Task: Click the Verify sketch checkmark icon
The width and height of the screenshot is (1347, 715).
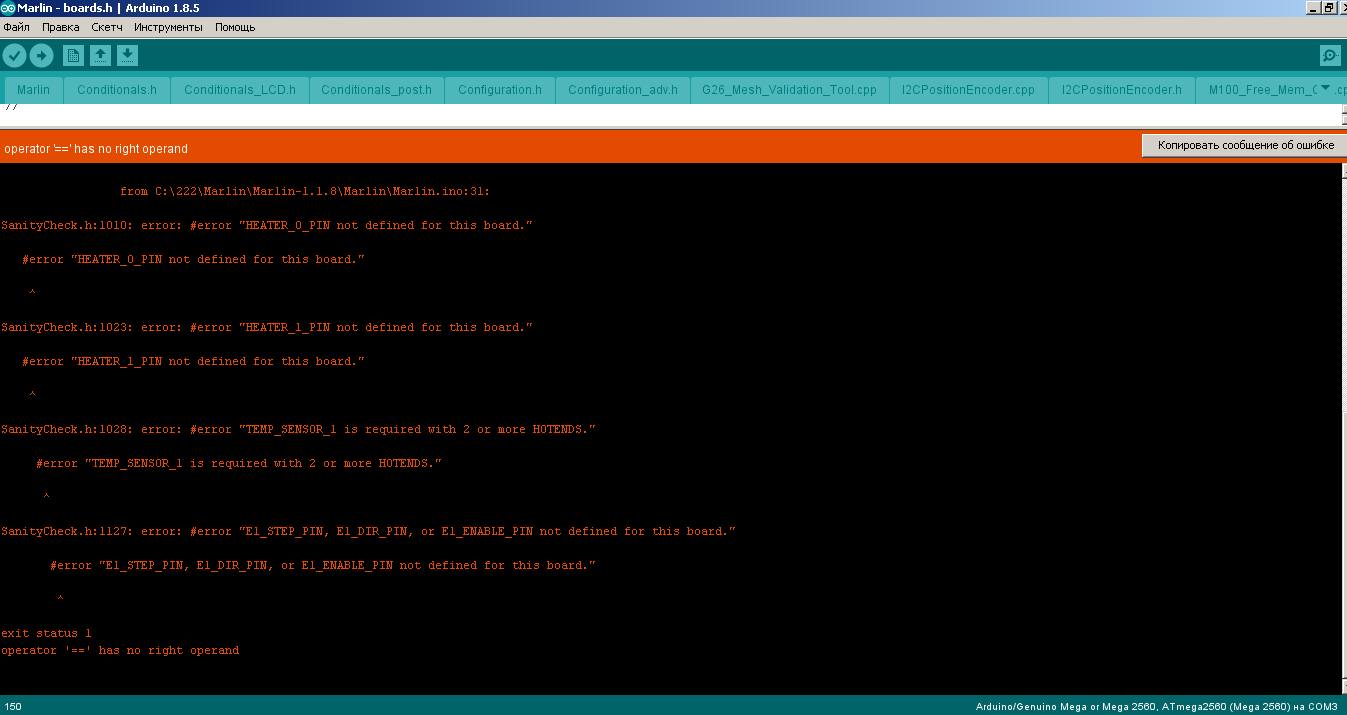Action: [14, 56]
